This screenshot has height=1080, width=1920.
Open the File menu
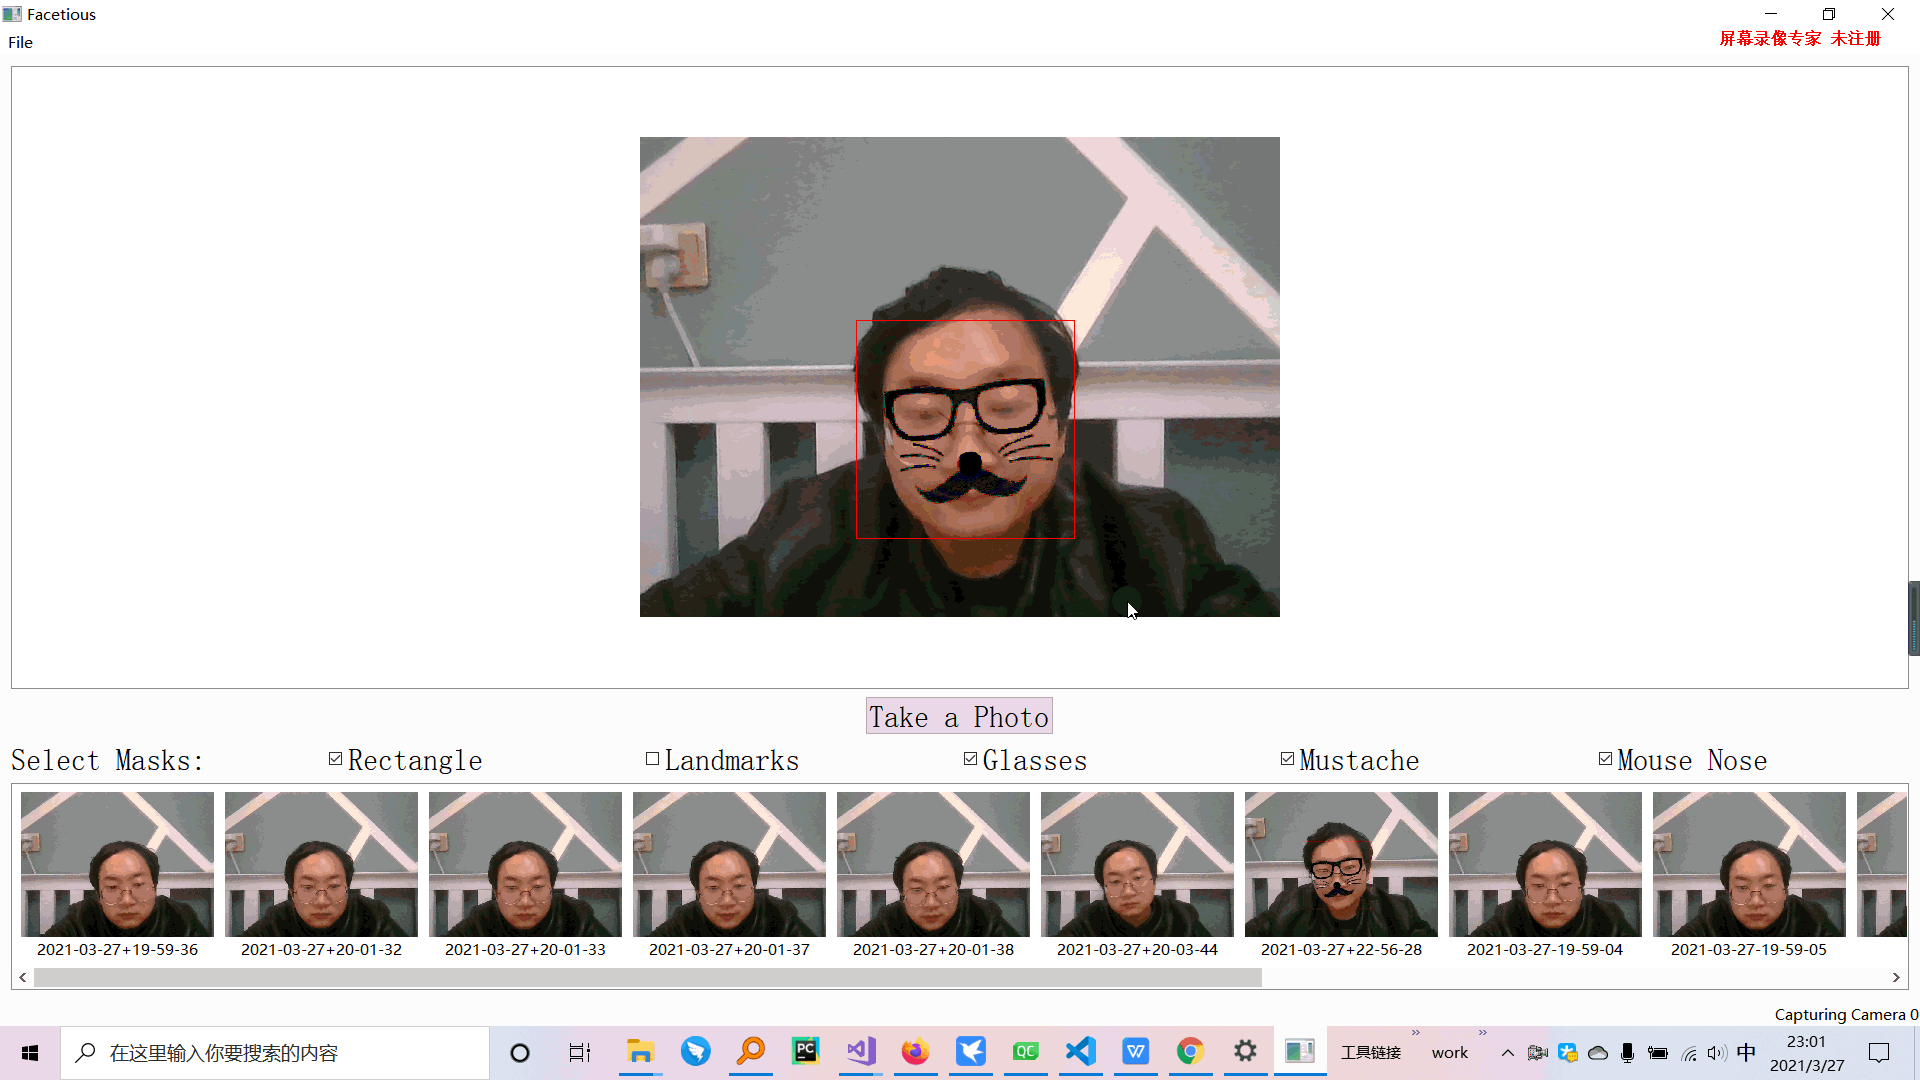click(19, 42)
